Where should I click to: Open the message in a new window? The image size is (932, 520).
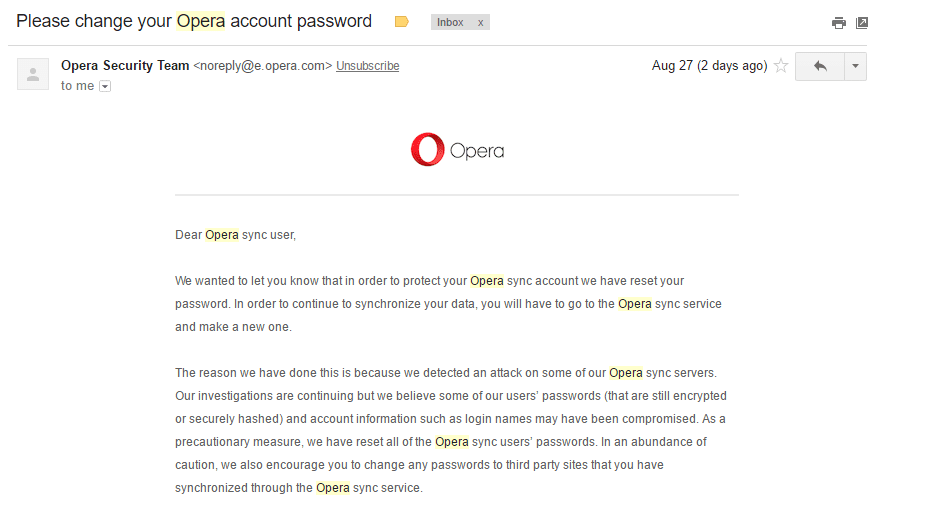pyautogui.click(x=862, y=23)
